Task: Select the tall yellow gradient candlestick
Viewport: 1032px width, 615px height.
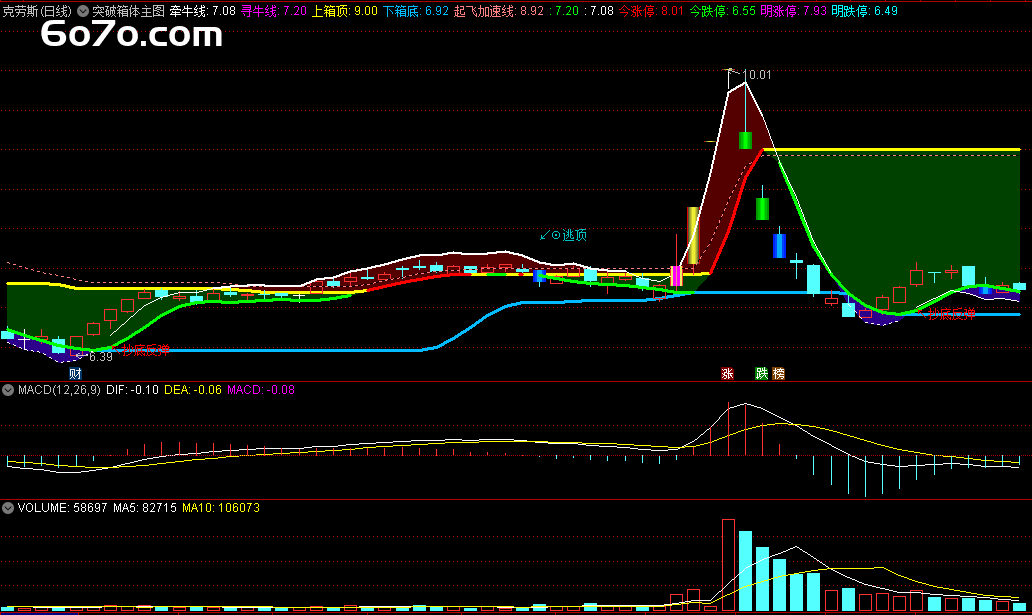Action: pyautogui.click(x=693, y=235)
